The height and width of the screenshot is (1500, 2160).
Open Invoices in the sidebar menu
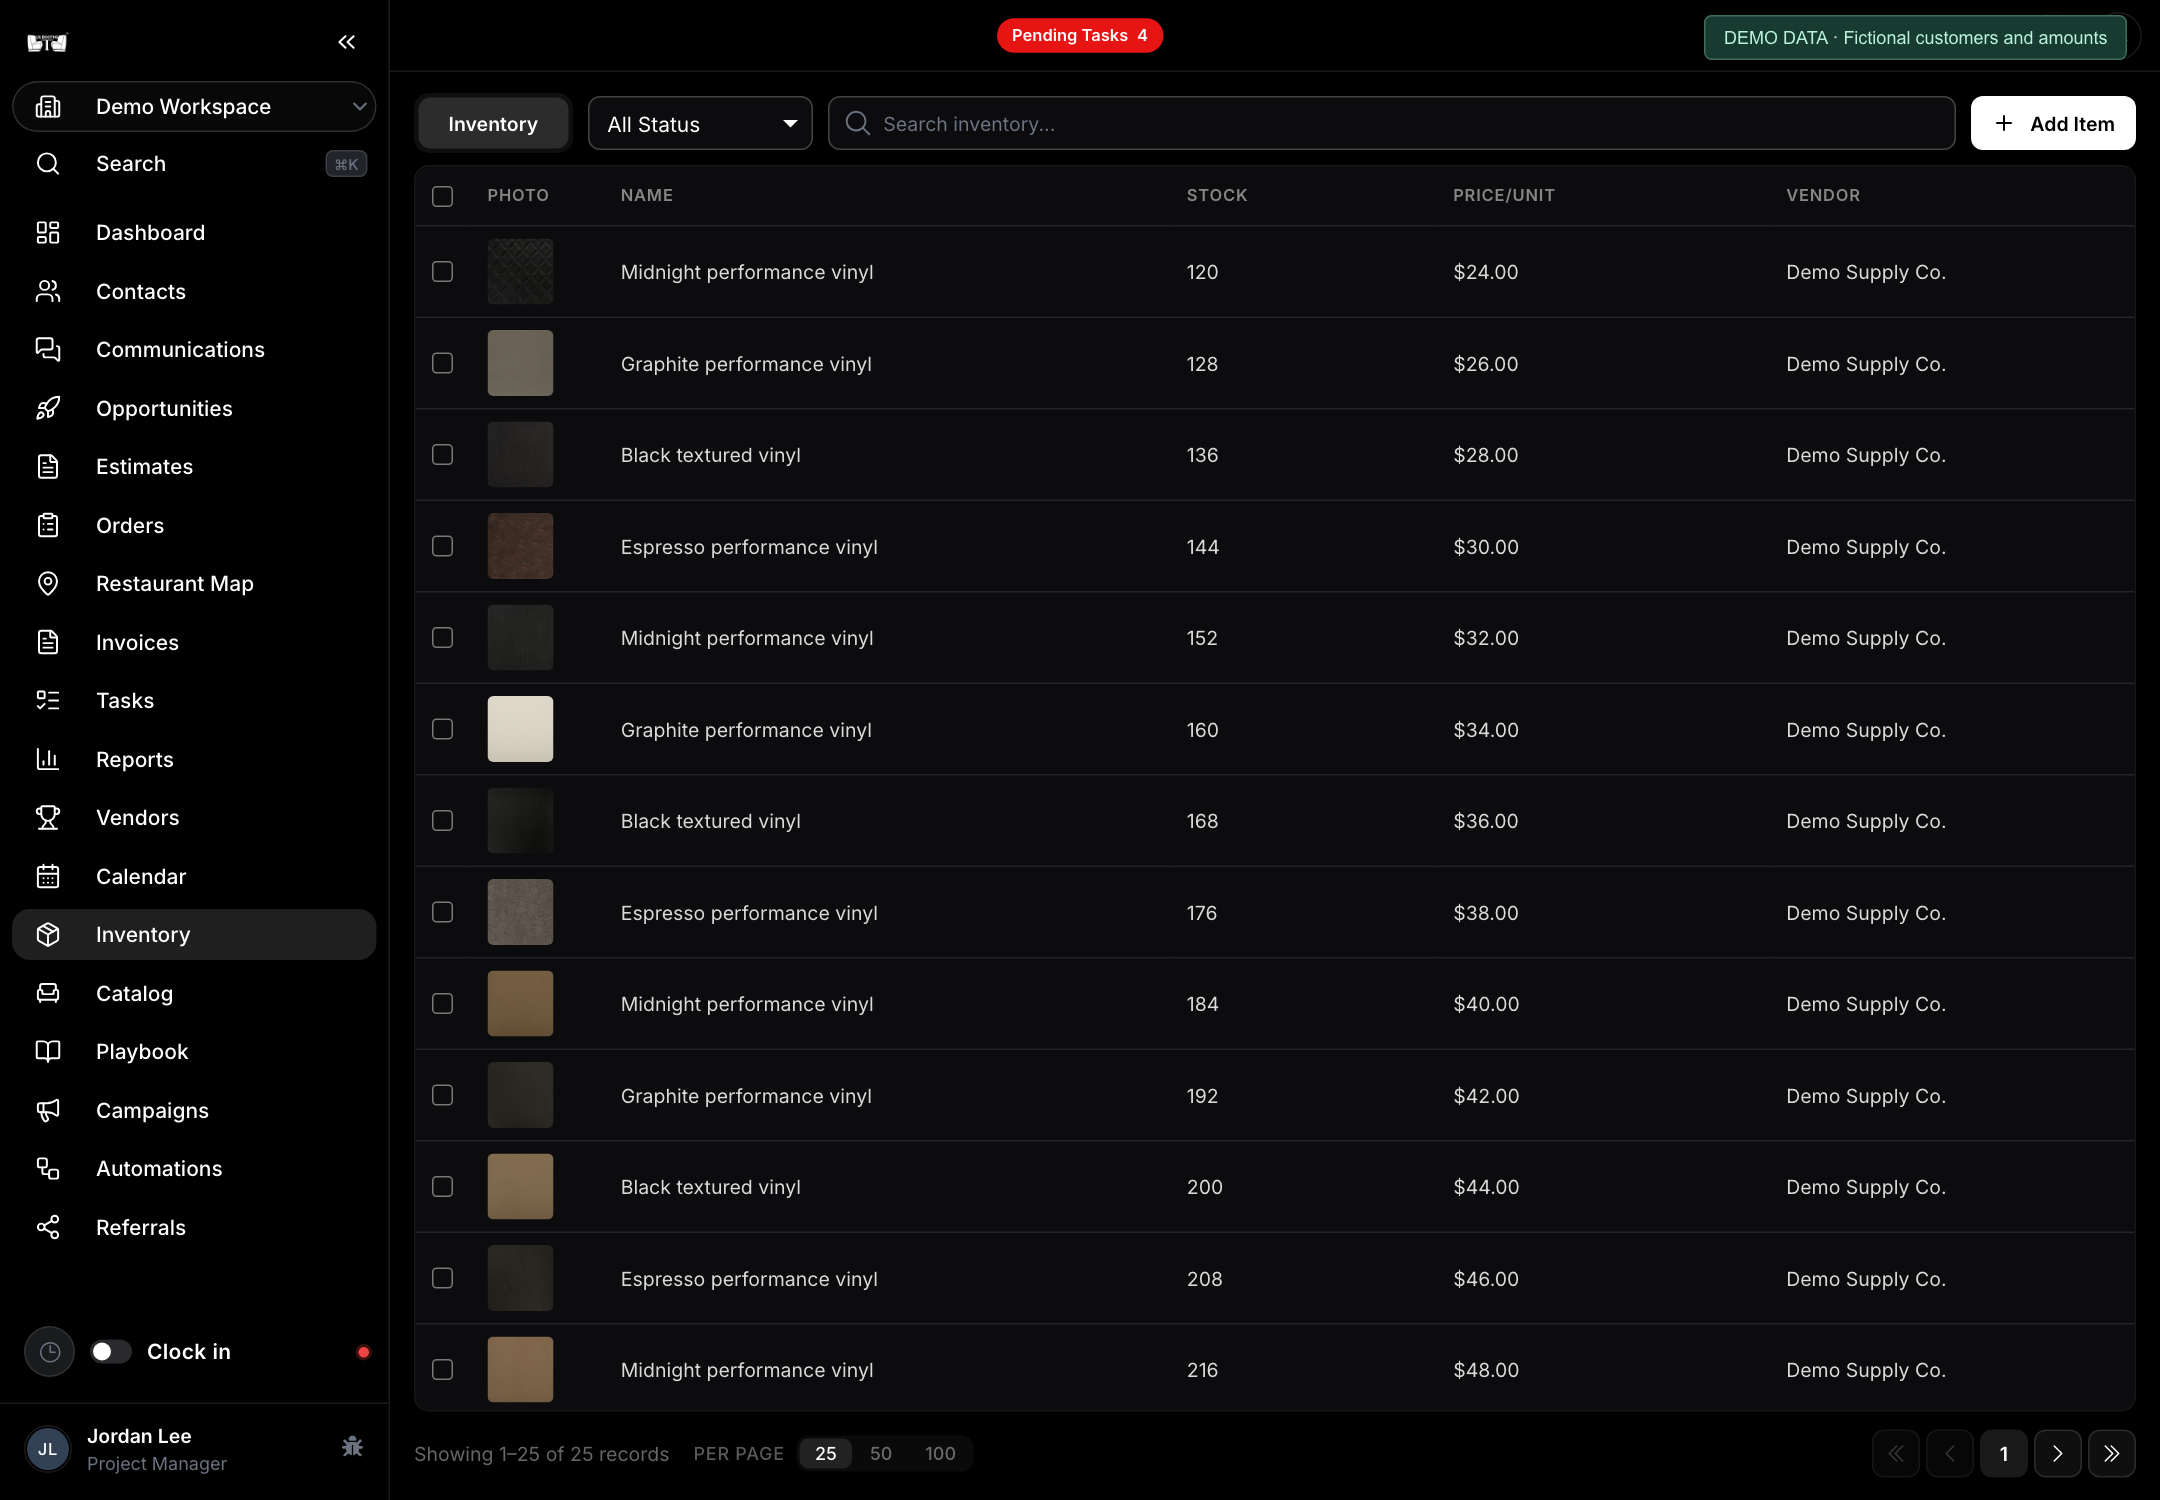point(194,642)
